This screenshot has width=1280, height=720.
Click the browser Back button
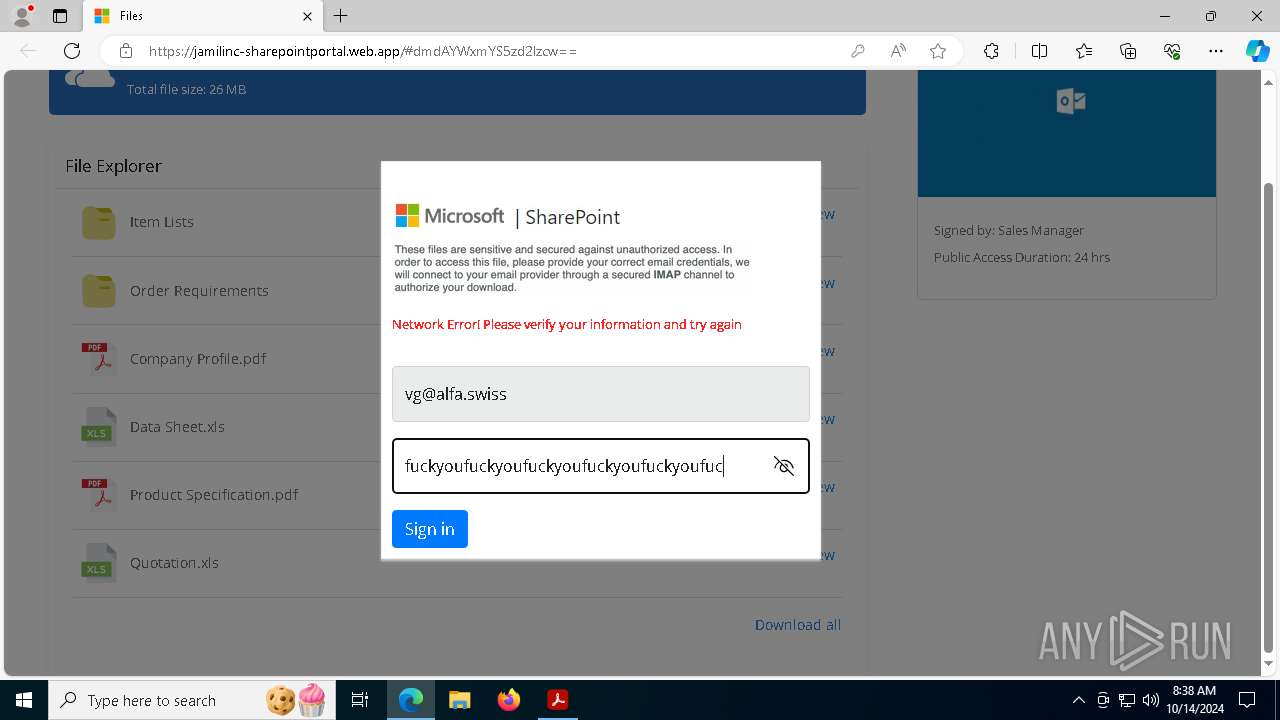click(x=28, y=51)
